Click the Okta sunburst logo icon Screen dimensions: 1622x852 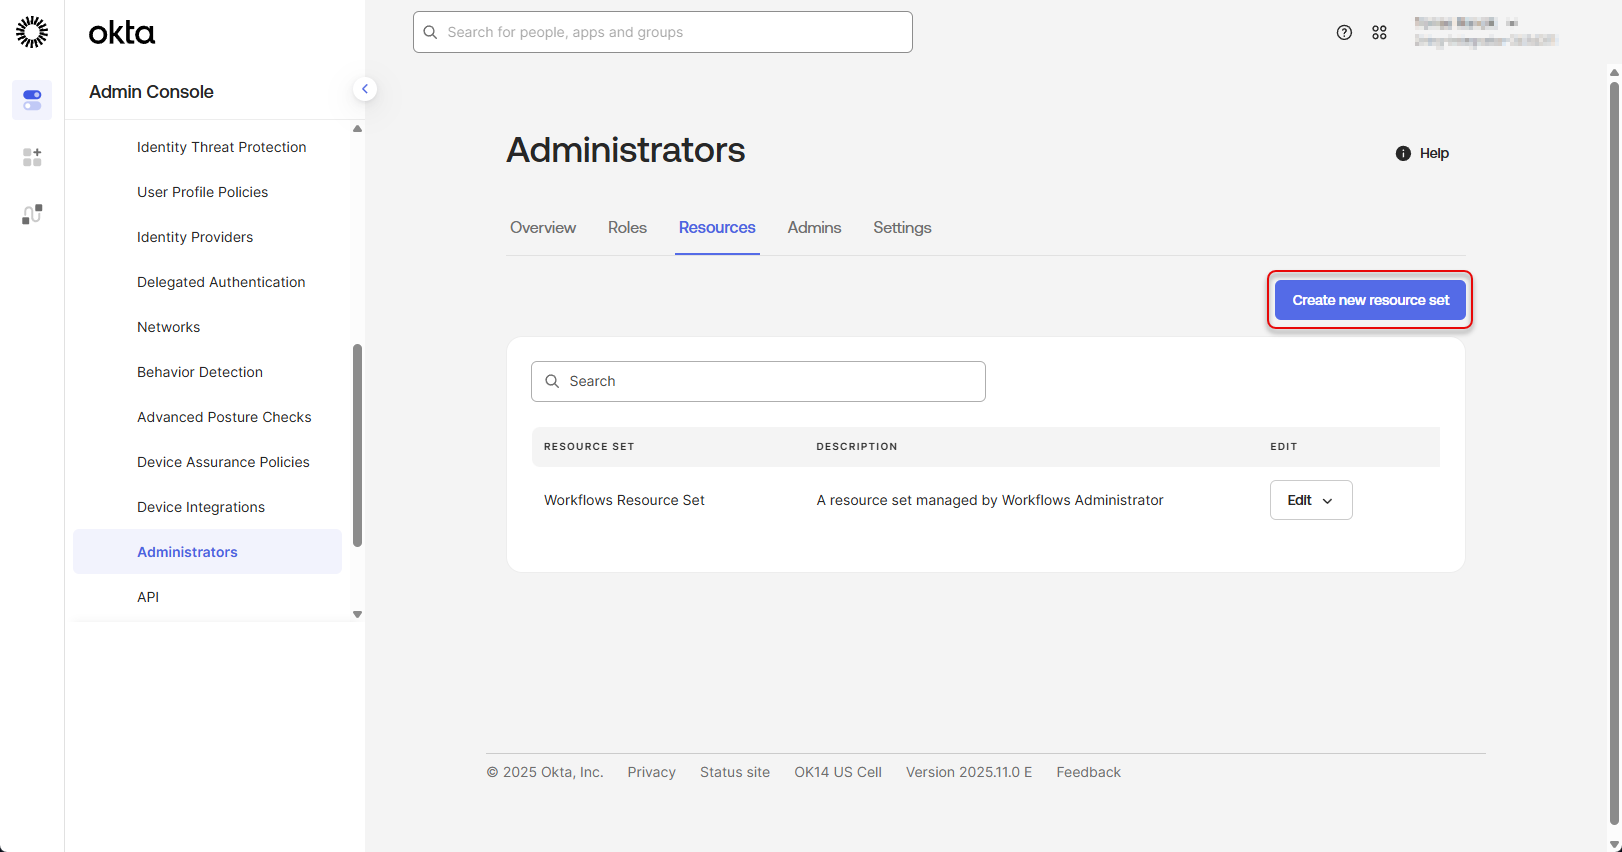[x=32, y=32]
